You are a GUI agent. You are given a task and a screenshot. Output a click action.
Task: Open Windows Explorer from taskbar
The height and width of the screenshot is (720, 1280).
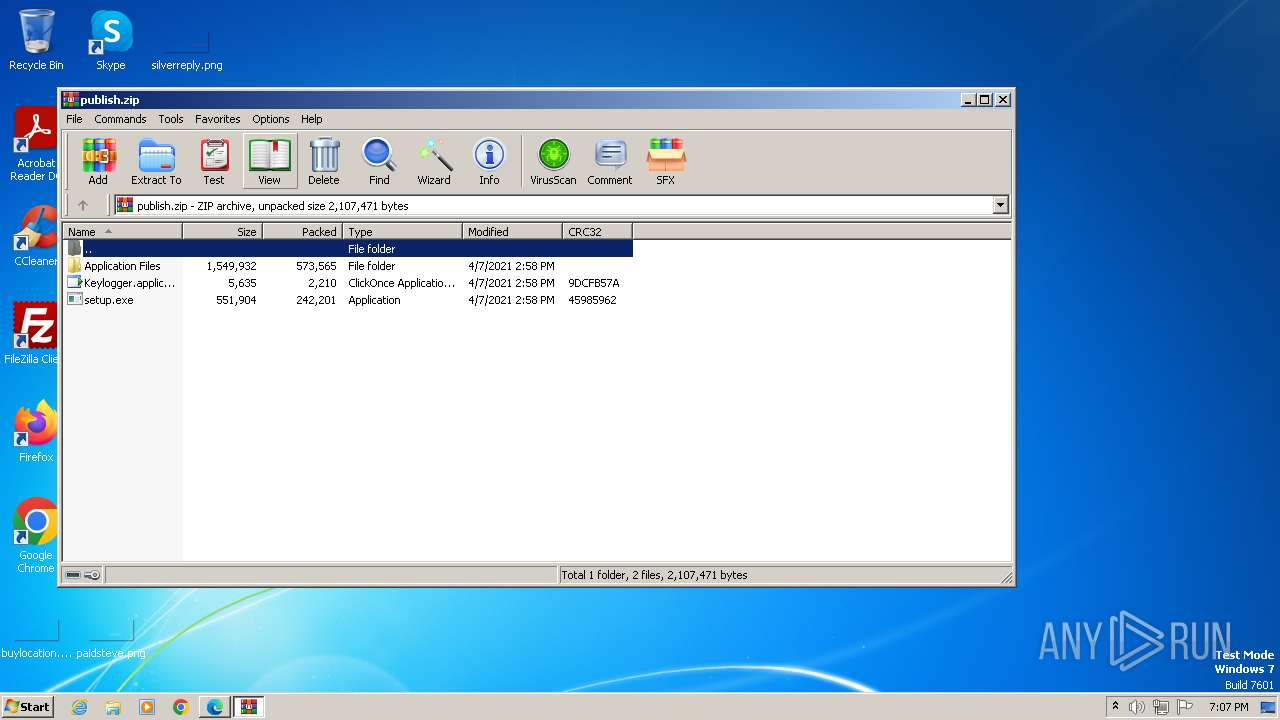(x=113, y=707)
